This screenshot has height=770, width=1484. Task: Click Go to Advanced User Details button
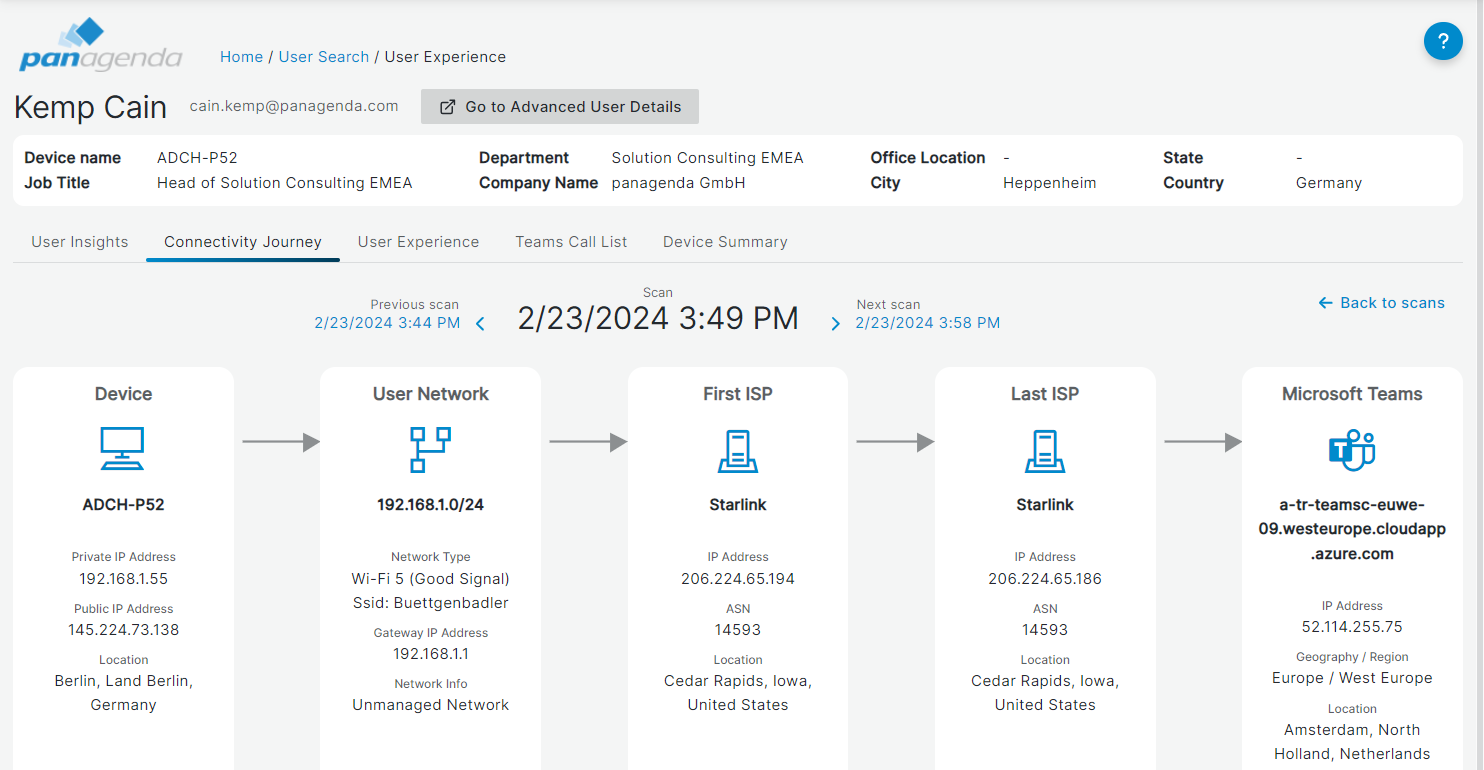560,107
